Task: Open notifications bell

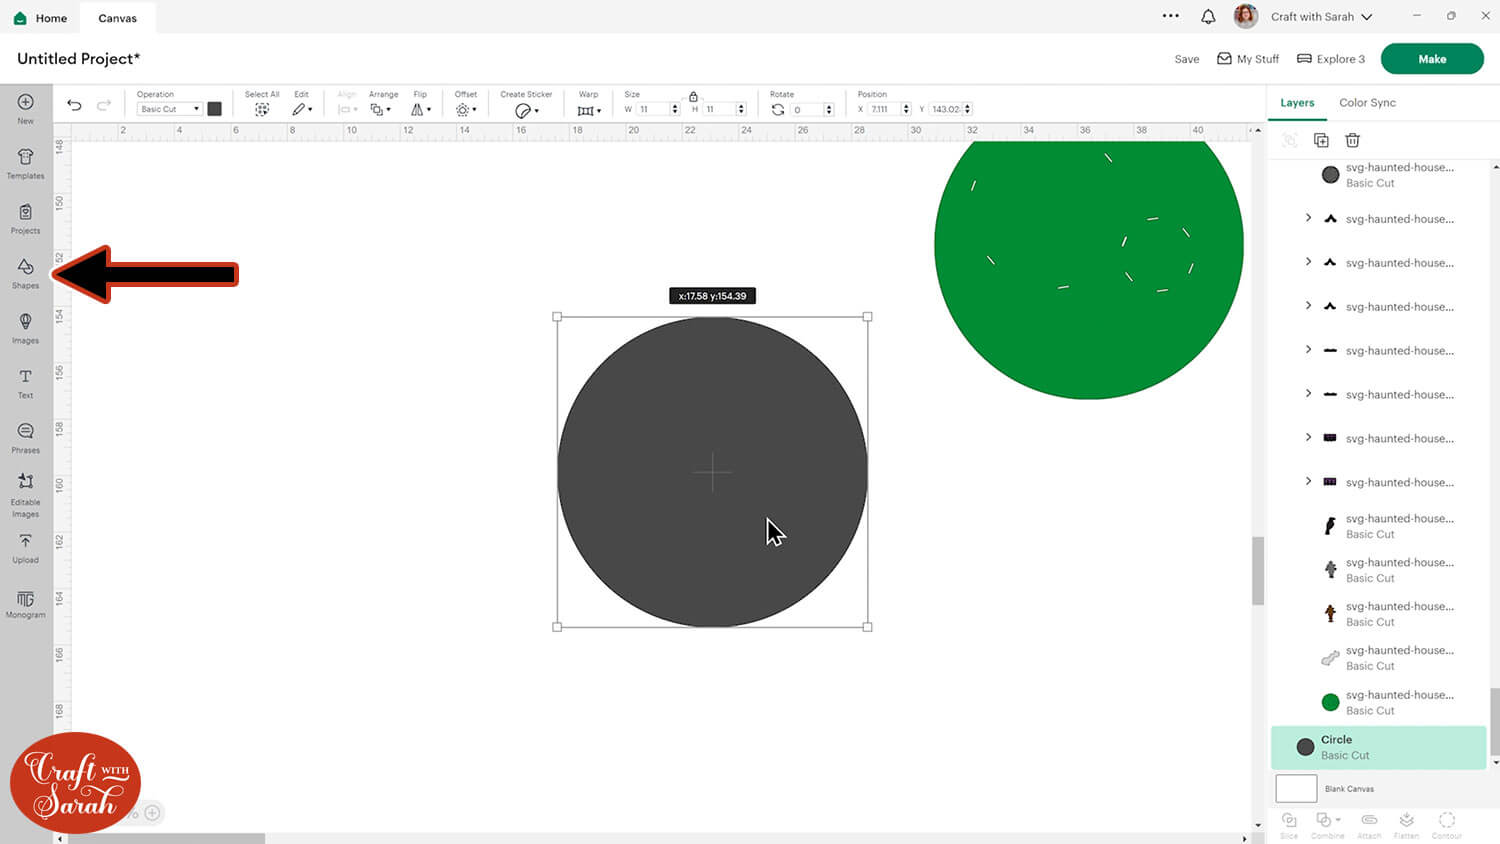Action: [x=1208, y=17]
